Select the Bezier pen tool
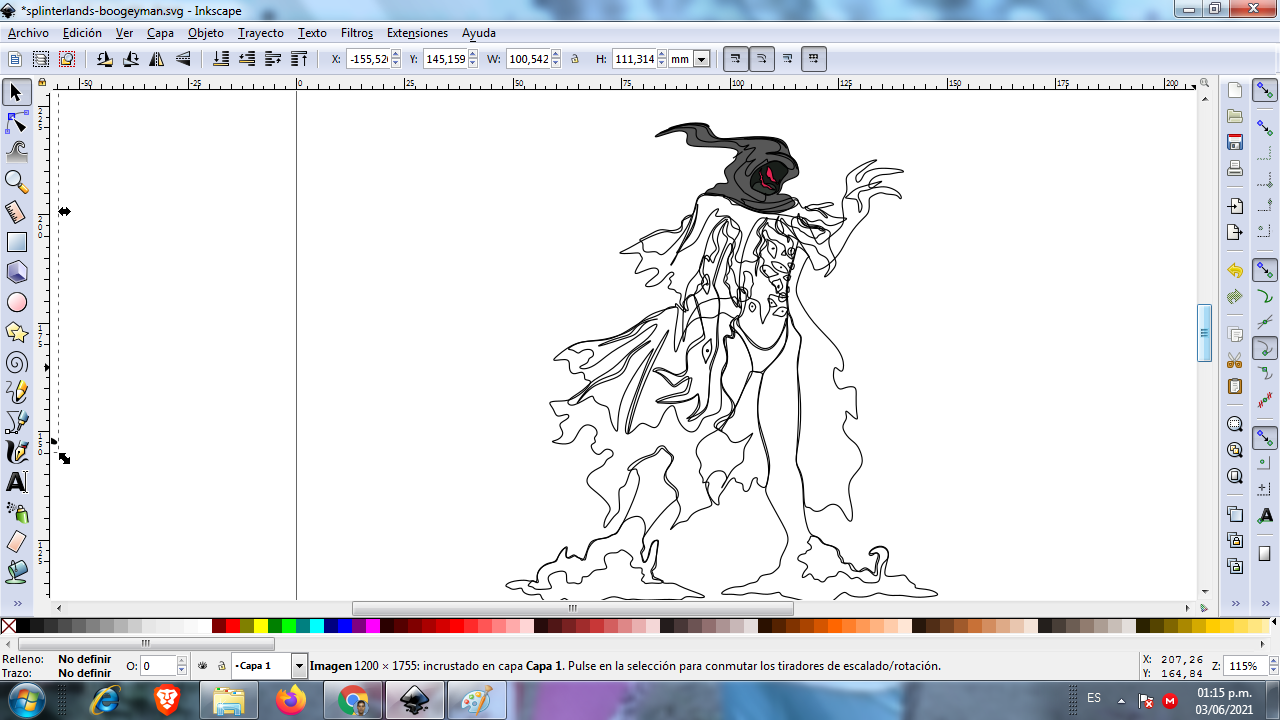 [x=16, y=422]
